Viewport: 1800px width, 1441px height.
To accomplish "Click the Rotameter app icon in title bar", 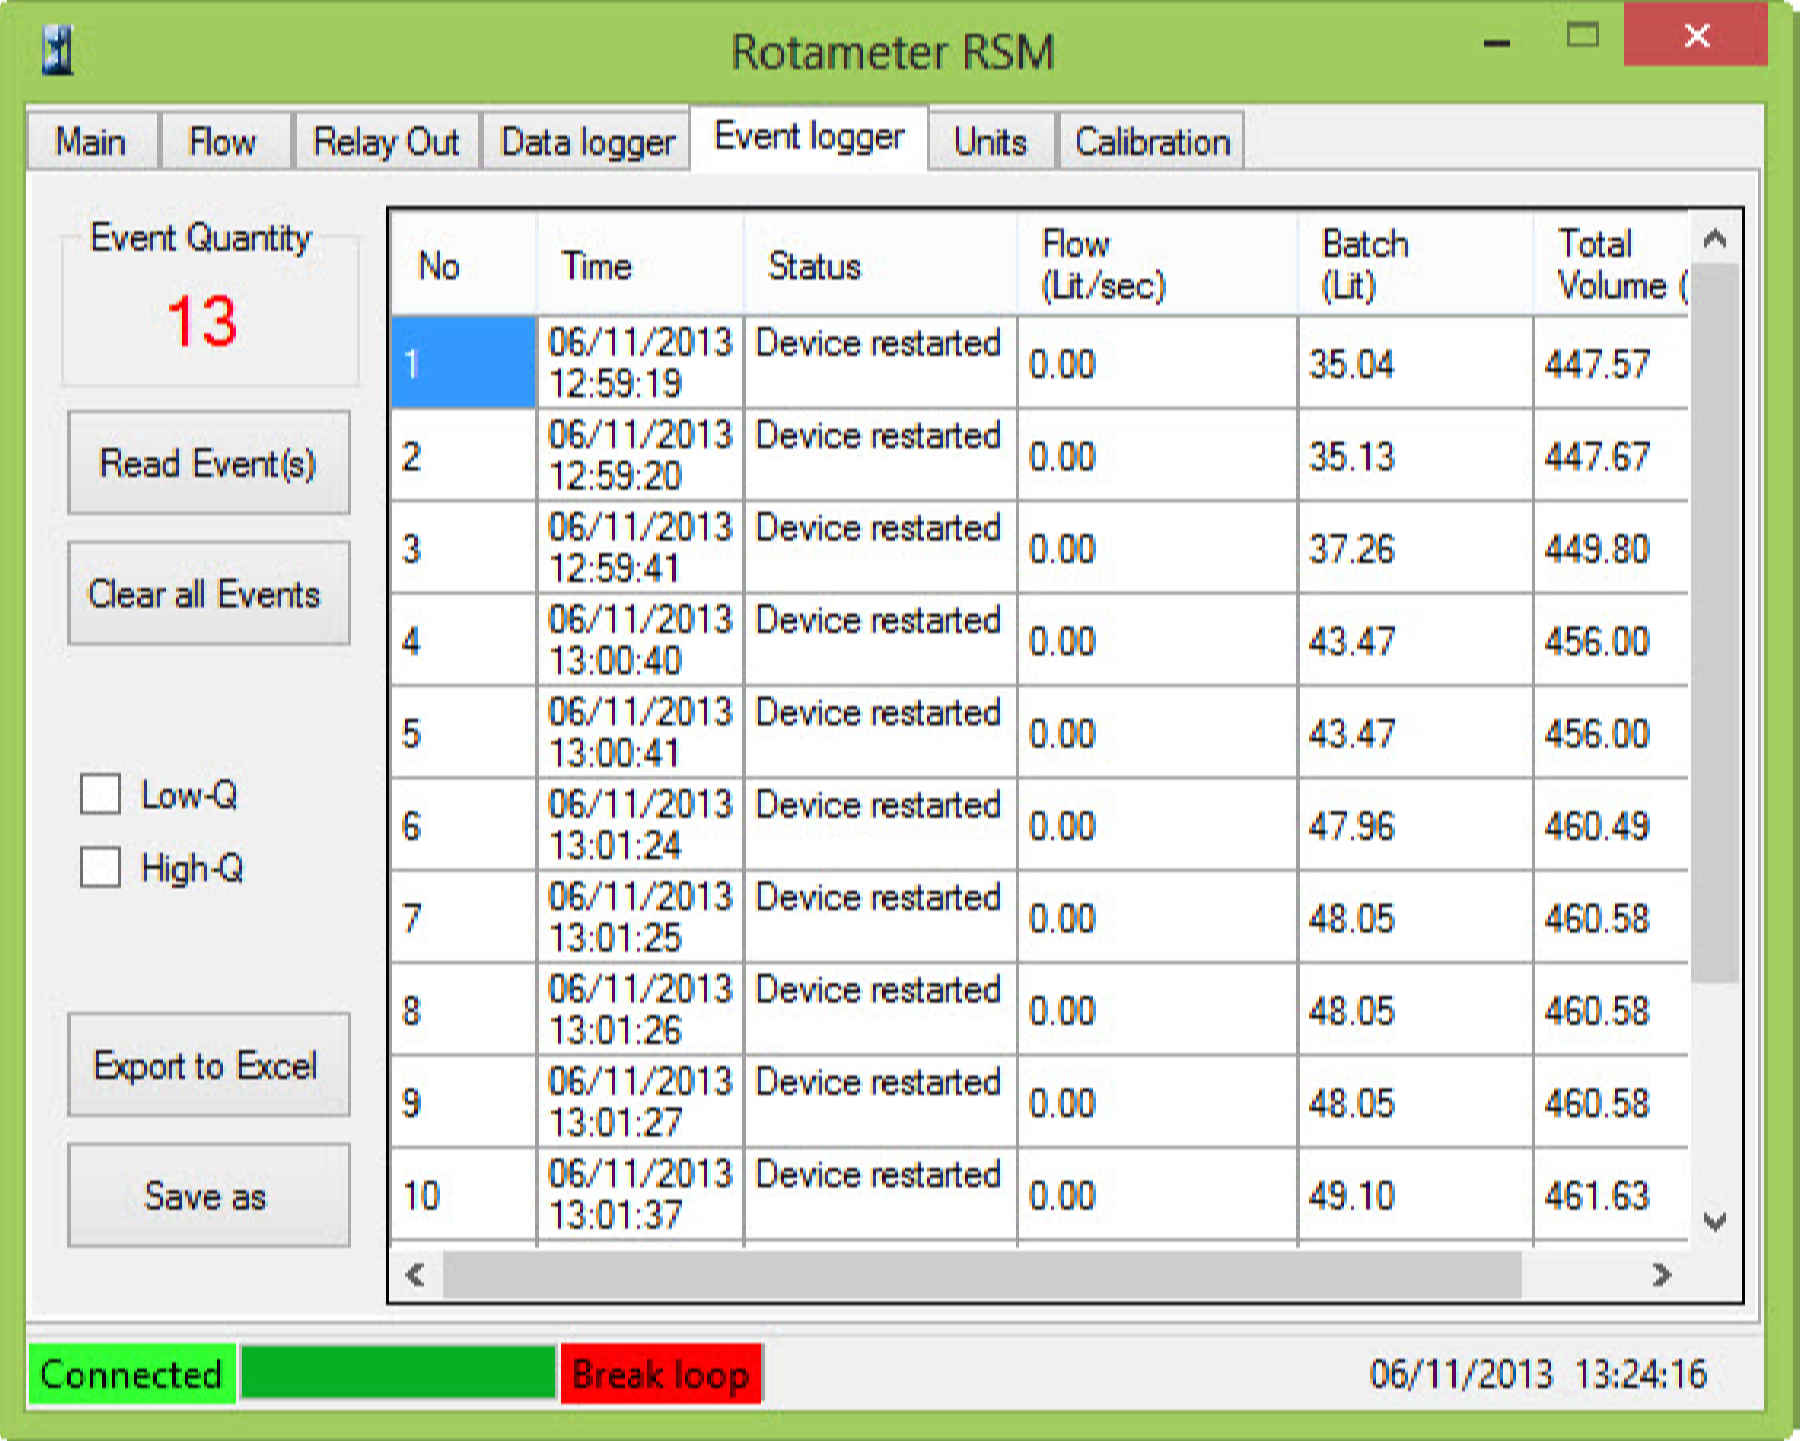I will pyautogui.click(x=58, y=50).
